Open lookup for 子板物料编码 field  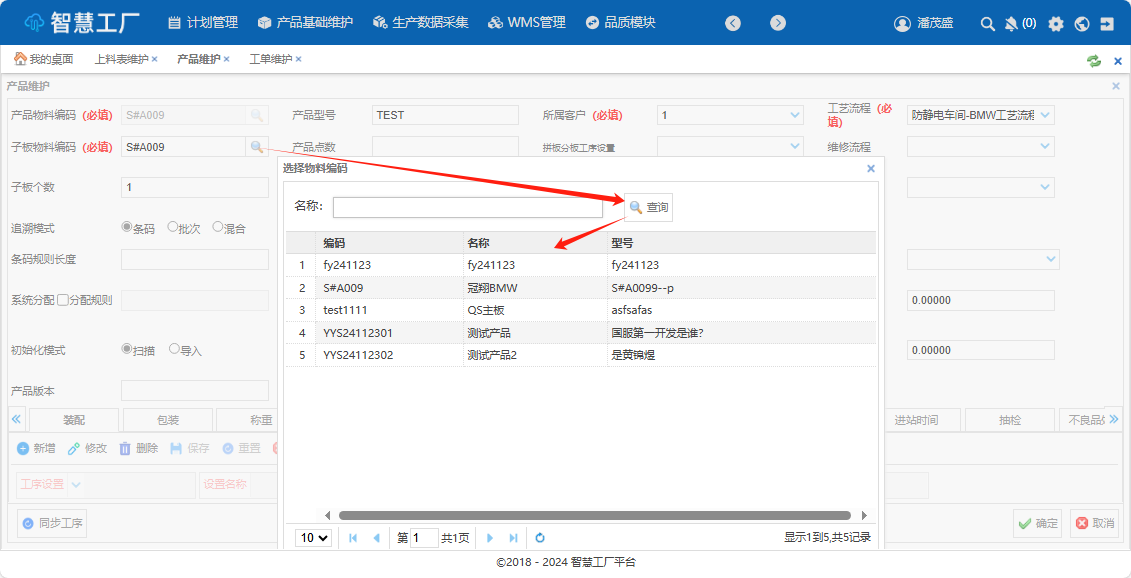[257, 147]
